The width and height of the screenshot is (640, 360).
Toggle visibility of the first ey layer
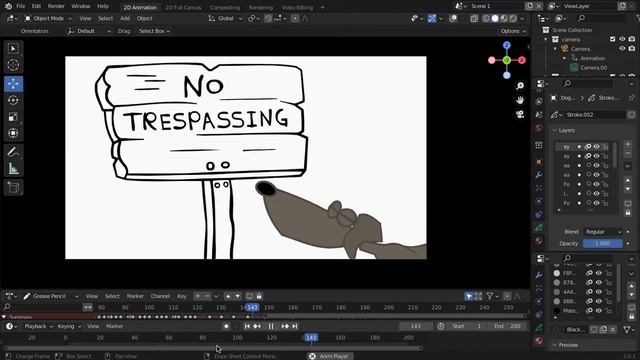point(596,147)
